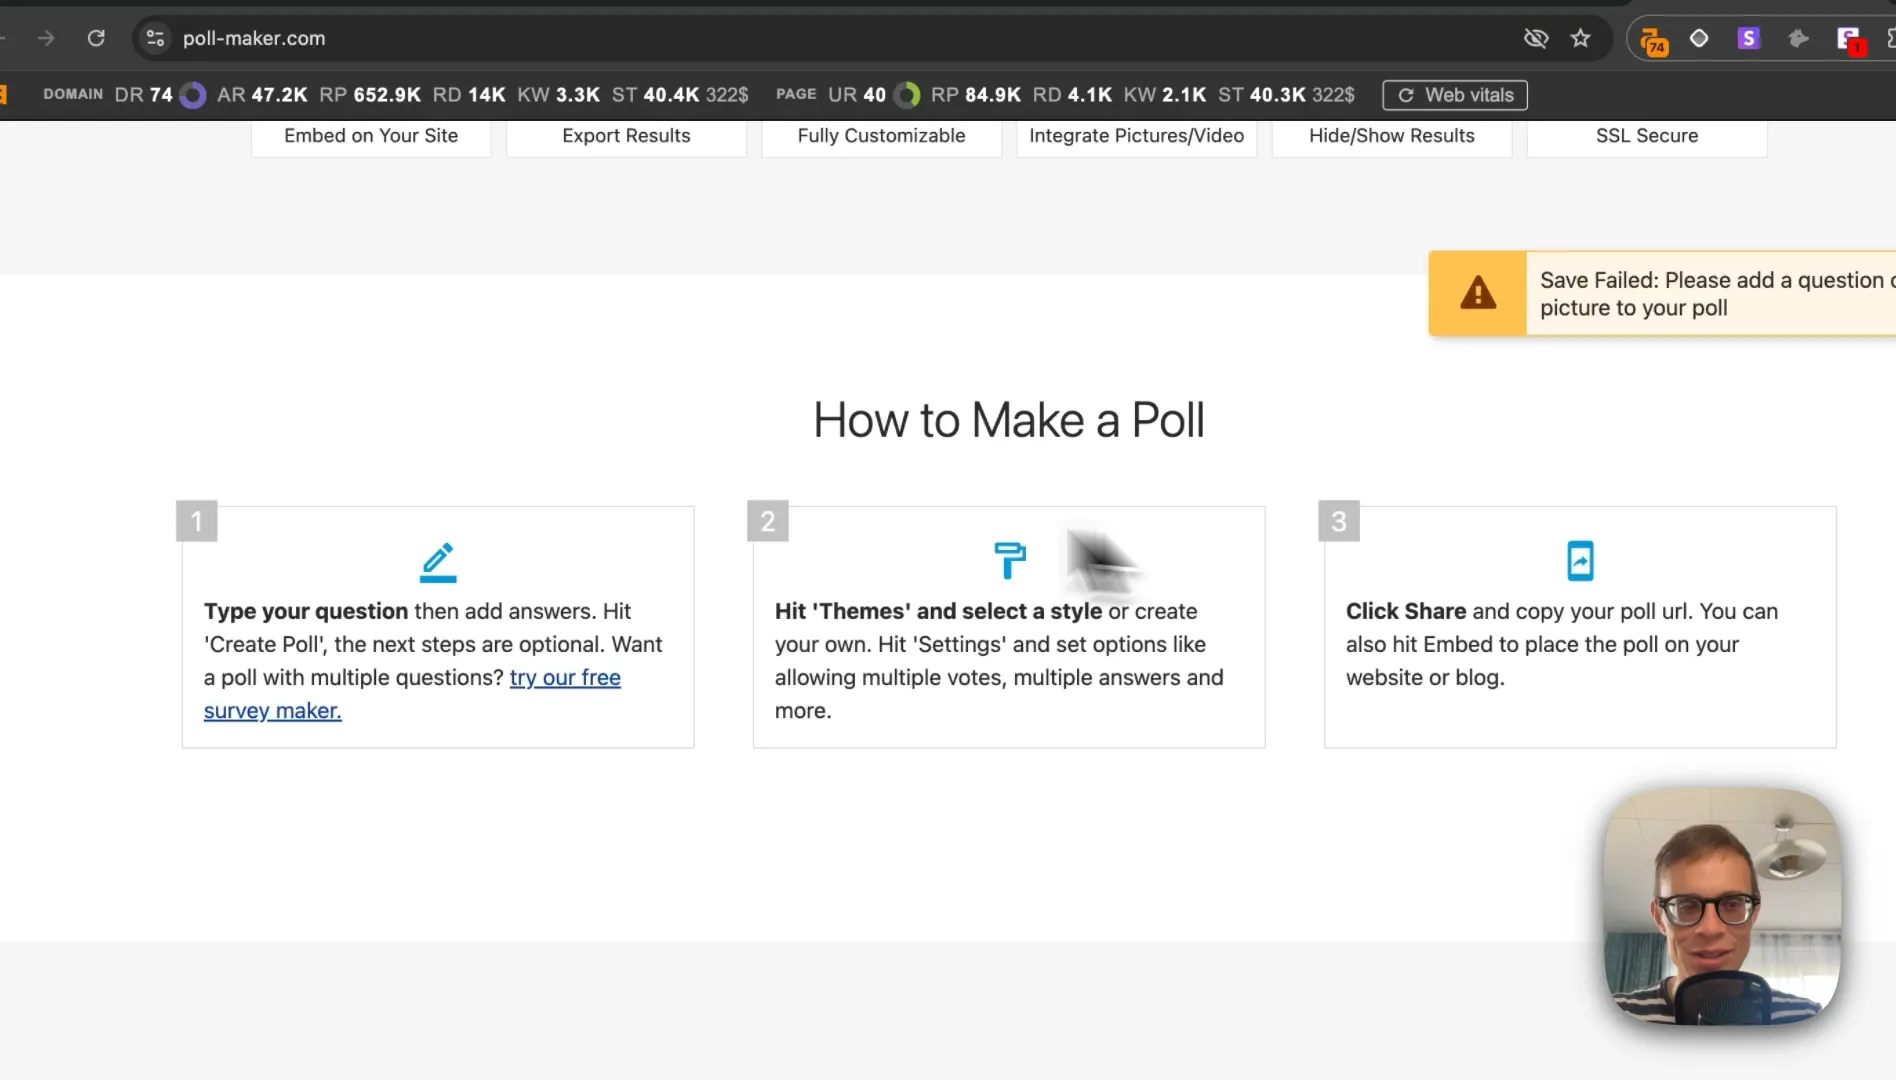The image size is (1896, 1080).
Task: Click the KW 2.1K page metric
Action: click(1165, 95)
